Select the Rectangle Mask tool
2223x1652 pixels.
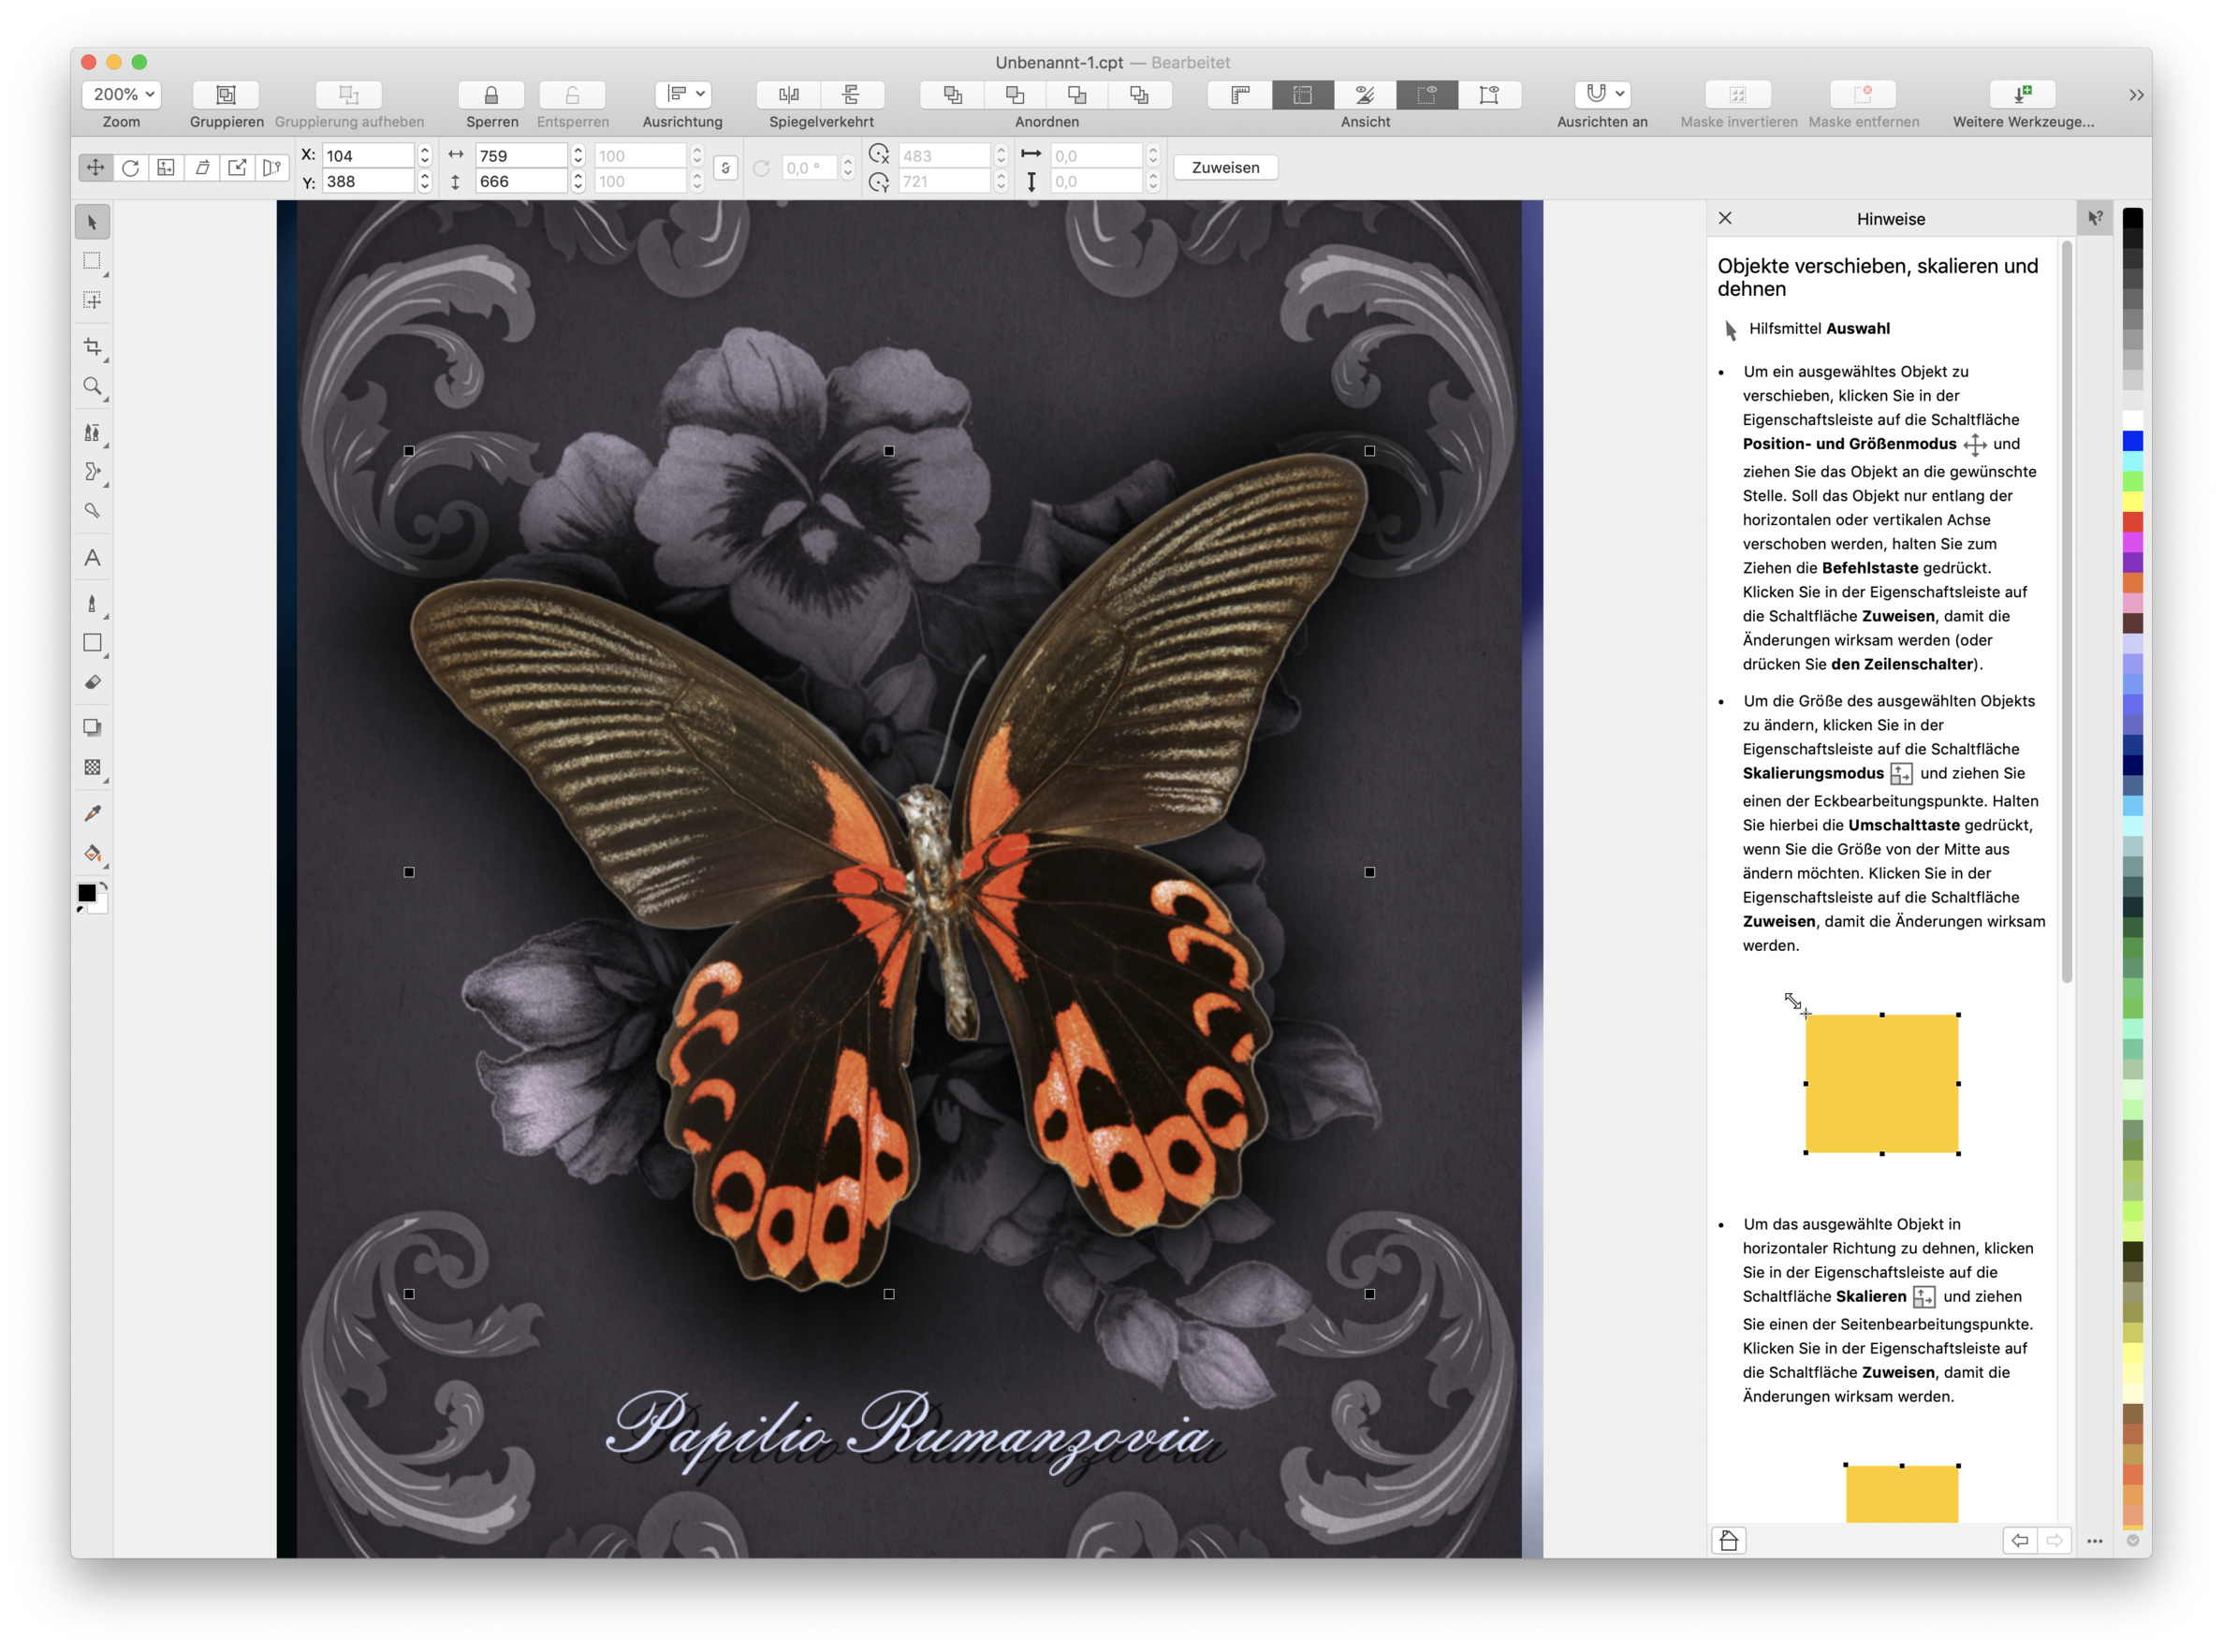[x=92, y=262]
